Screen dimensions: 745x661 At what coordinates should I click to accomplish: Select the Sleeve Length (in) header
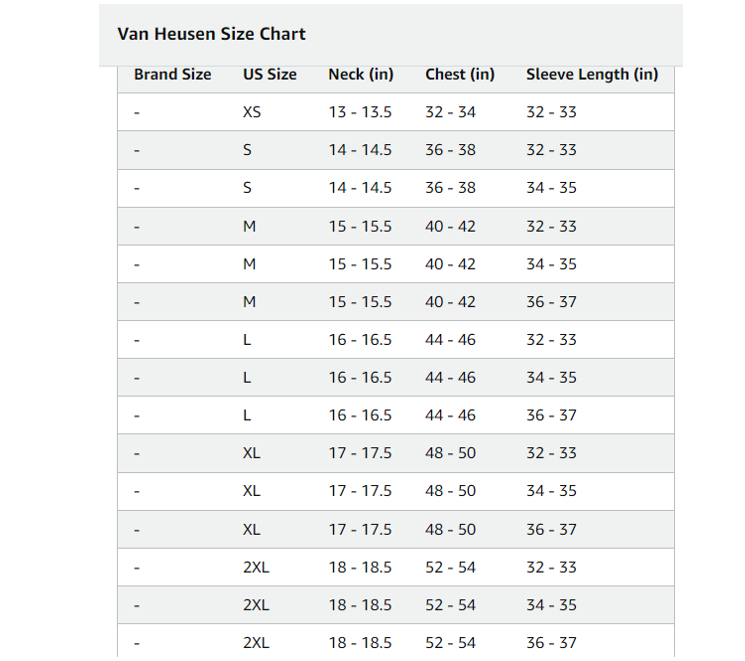point(592,75)
